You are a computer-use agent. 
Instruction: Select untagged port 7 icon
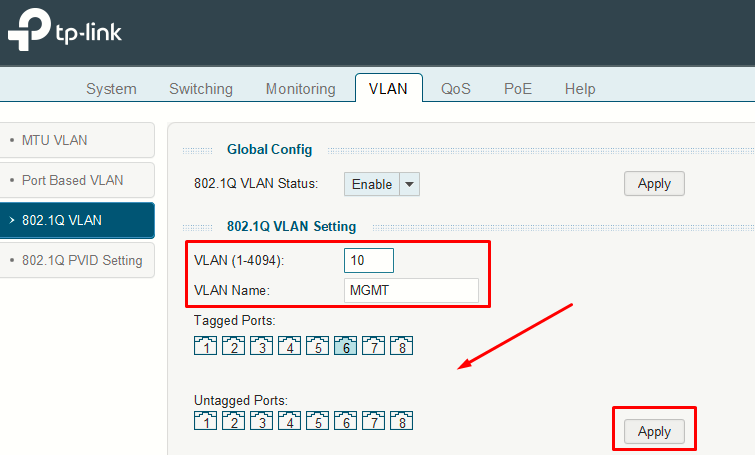click(373, 420)
